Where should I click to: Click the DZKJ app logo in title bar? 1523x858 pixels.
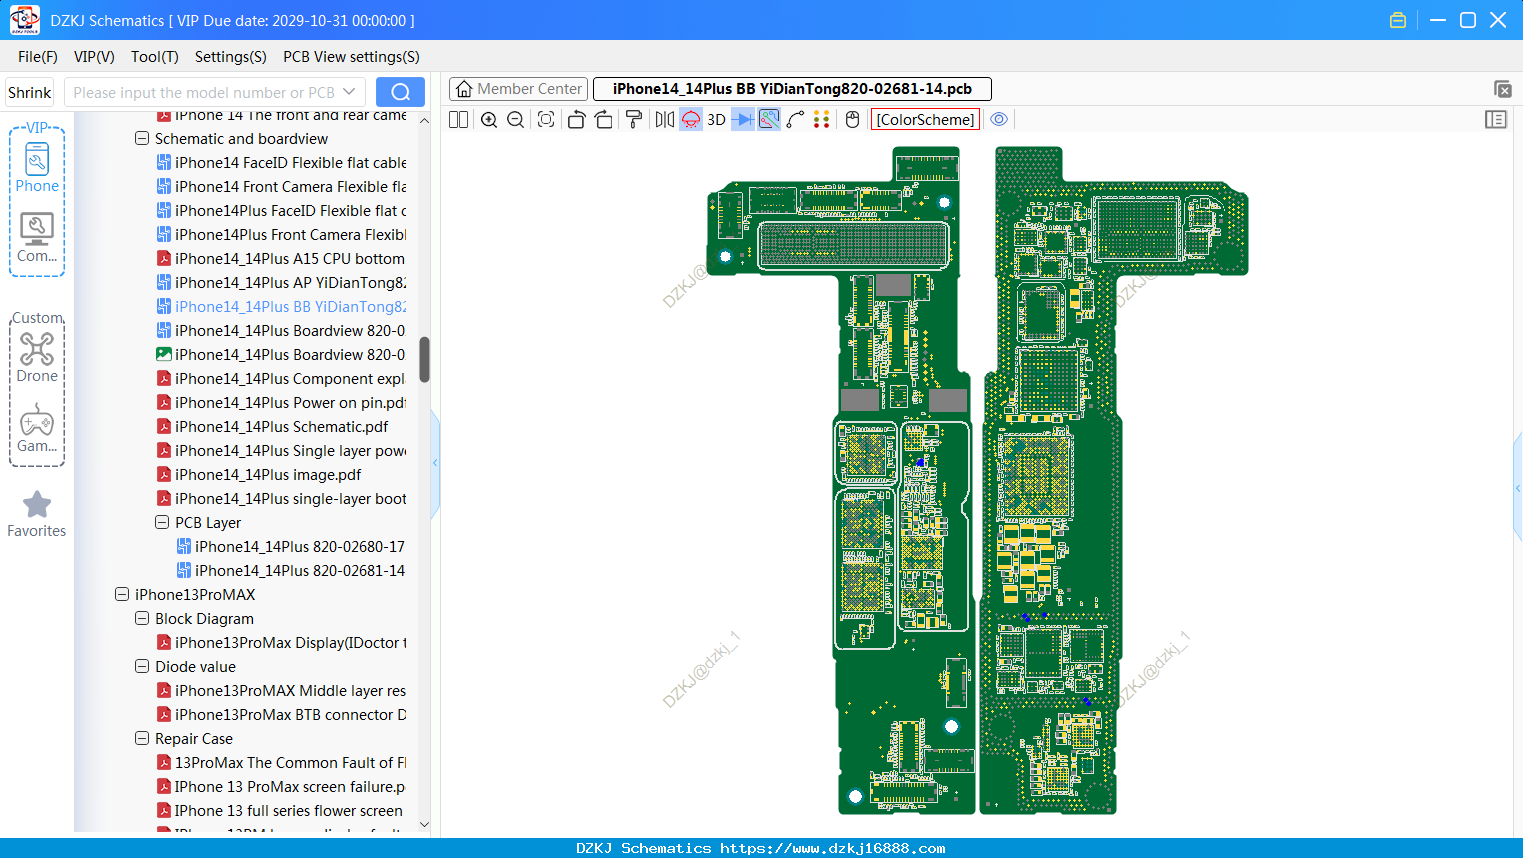(24, 20)
